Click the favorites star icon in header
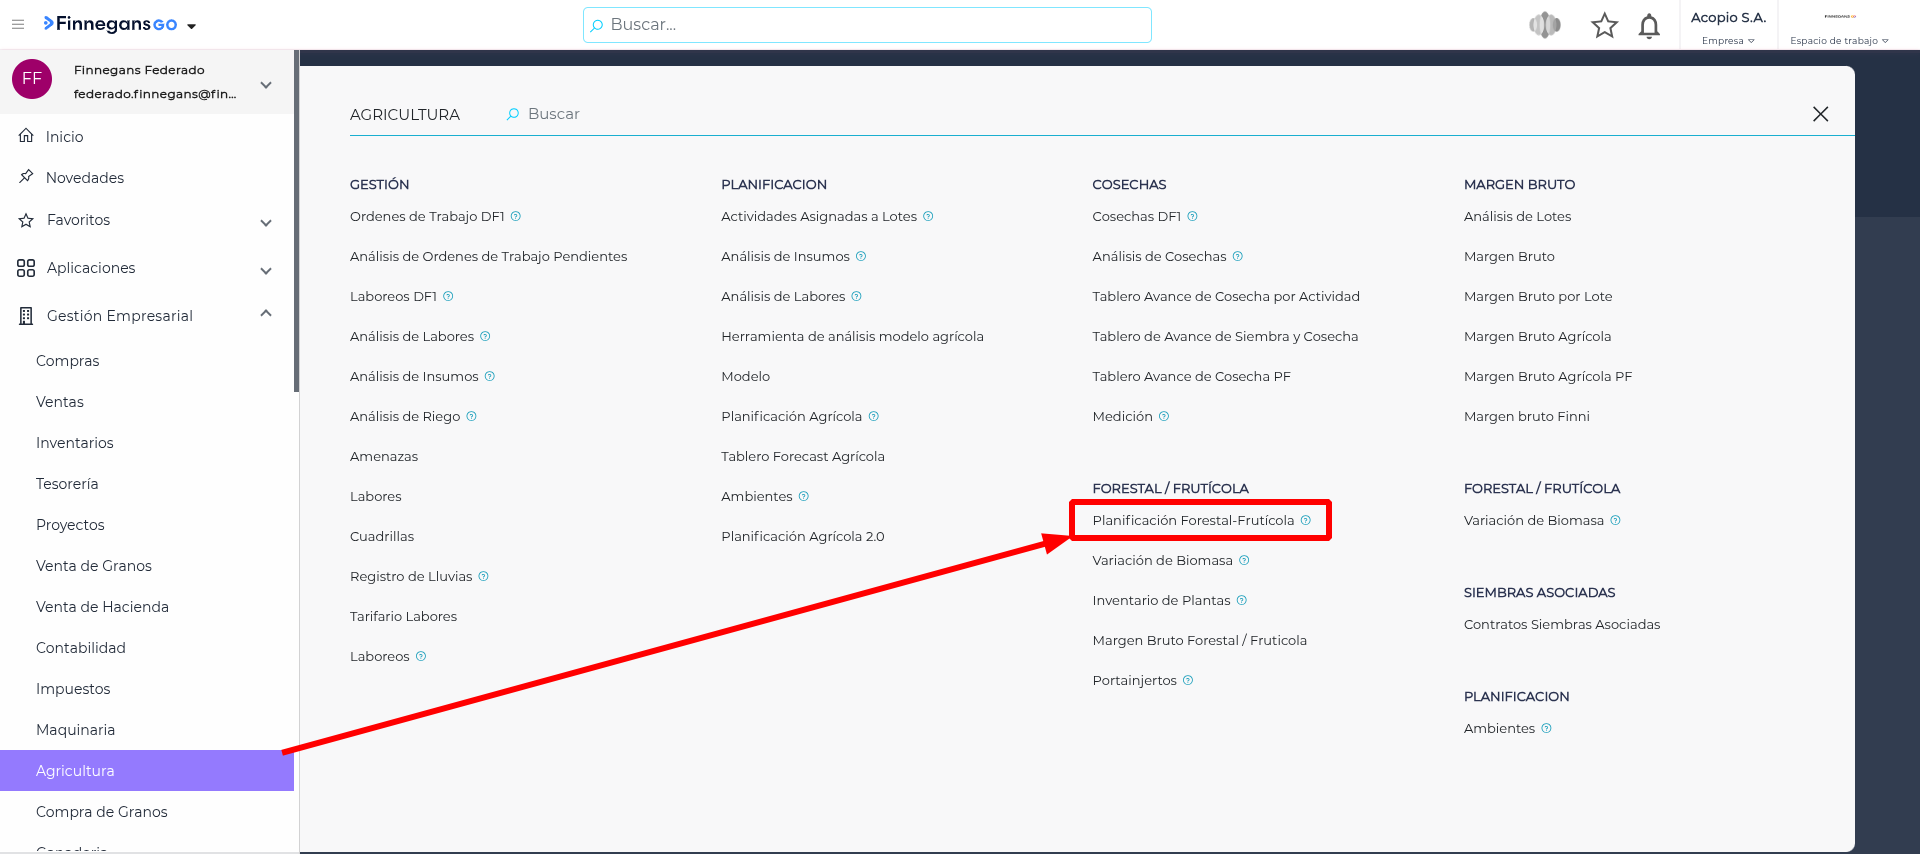This screenshot has height=854, width=1920. pyautogui.click(x=1604, y=26)
